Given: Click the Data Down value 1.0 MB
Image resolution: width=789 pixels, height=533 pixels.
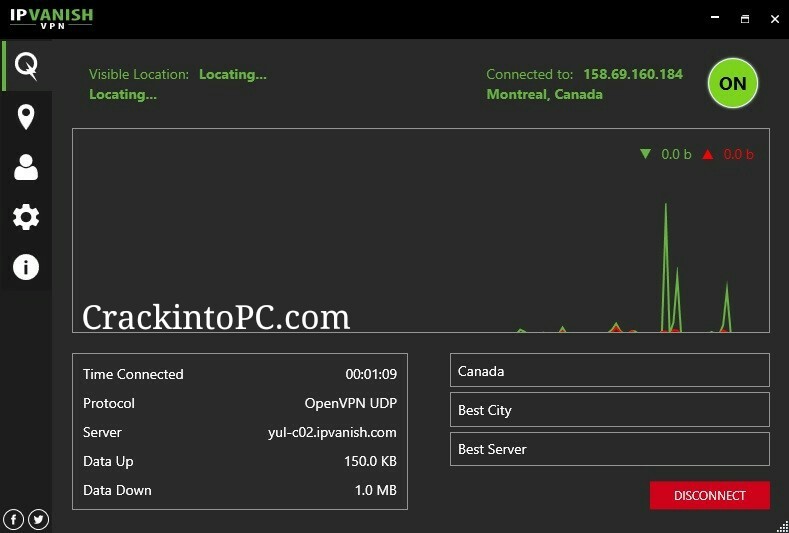Looking at the screenshot, I should pos(376,490).
